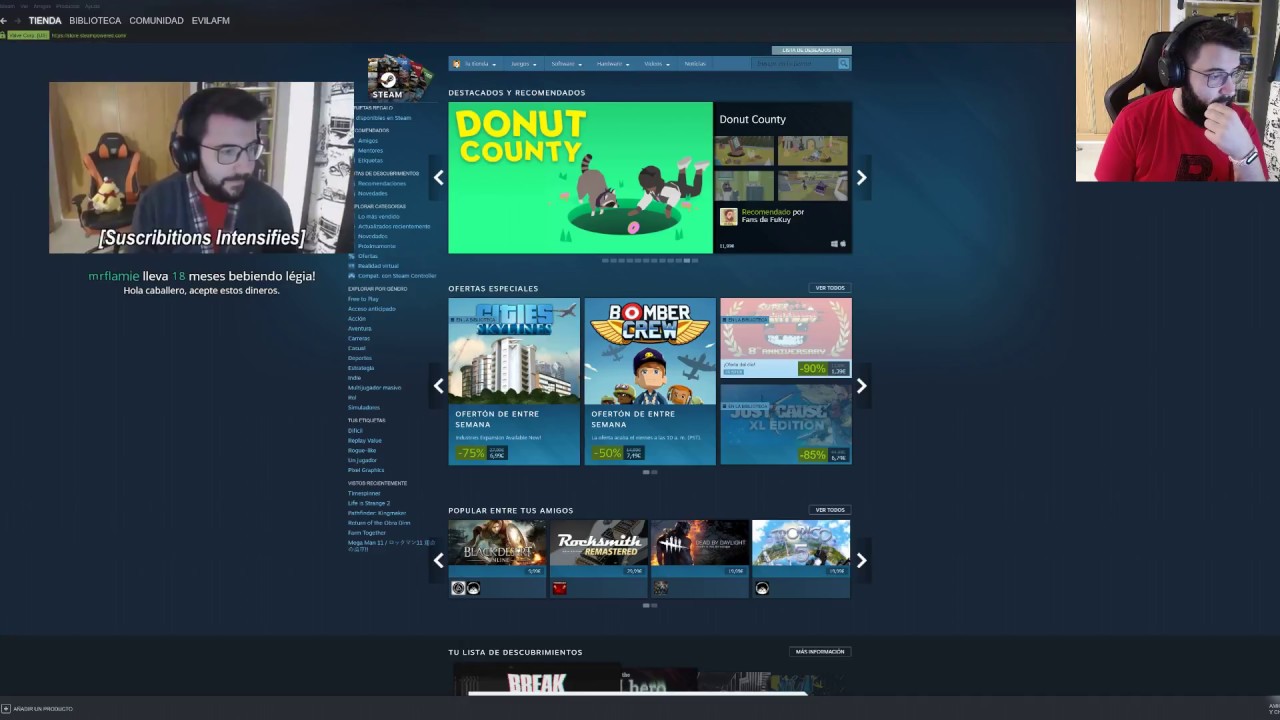Expand the Videos dropdown menu
Image resolution: width=1280 pixels, height=720 pixels.
click(656, 64)
